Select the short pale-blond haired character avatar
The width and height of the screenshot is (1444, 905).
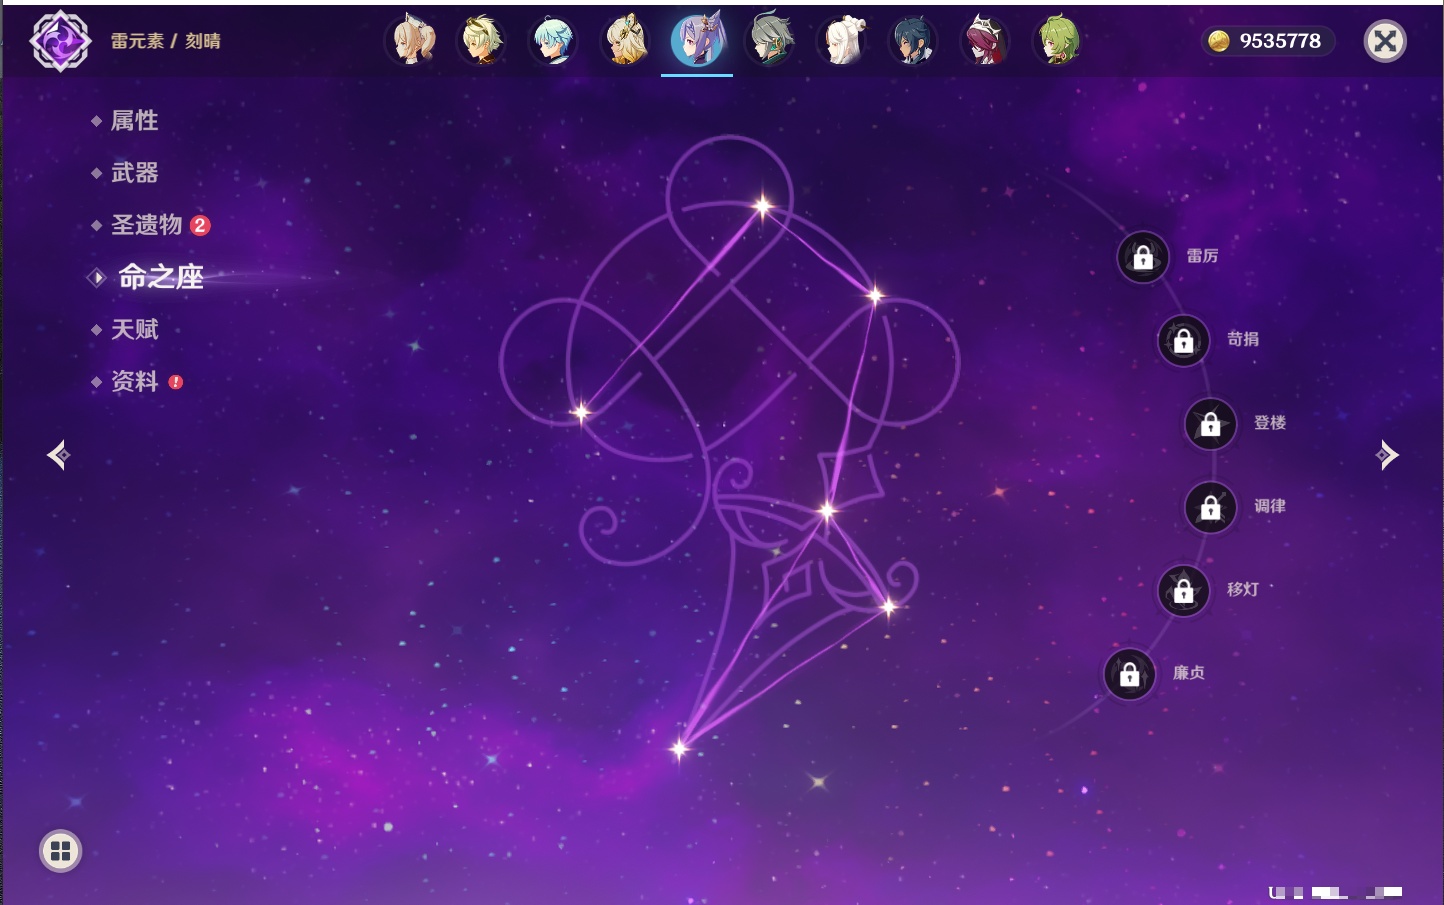[482, 41]
